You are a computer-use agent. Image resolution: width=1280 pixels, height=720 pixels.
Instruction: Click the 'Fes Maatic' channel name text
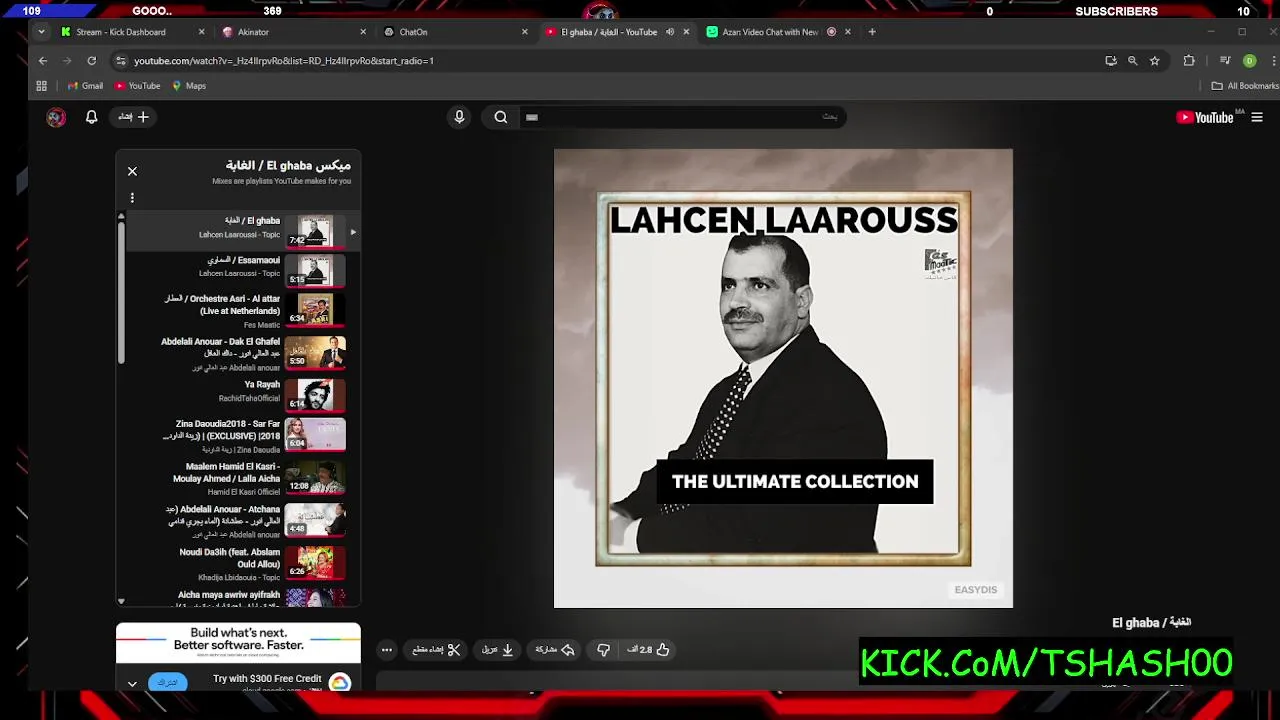tap(262, 325)
